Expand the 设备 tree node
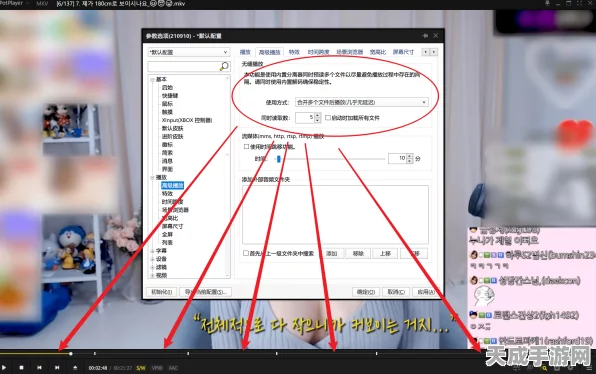This screenshot has height=374, width=596. 152,259
